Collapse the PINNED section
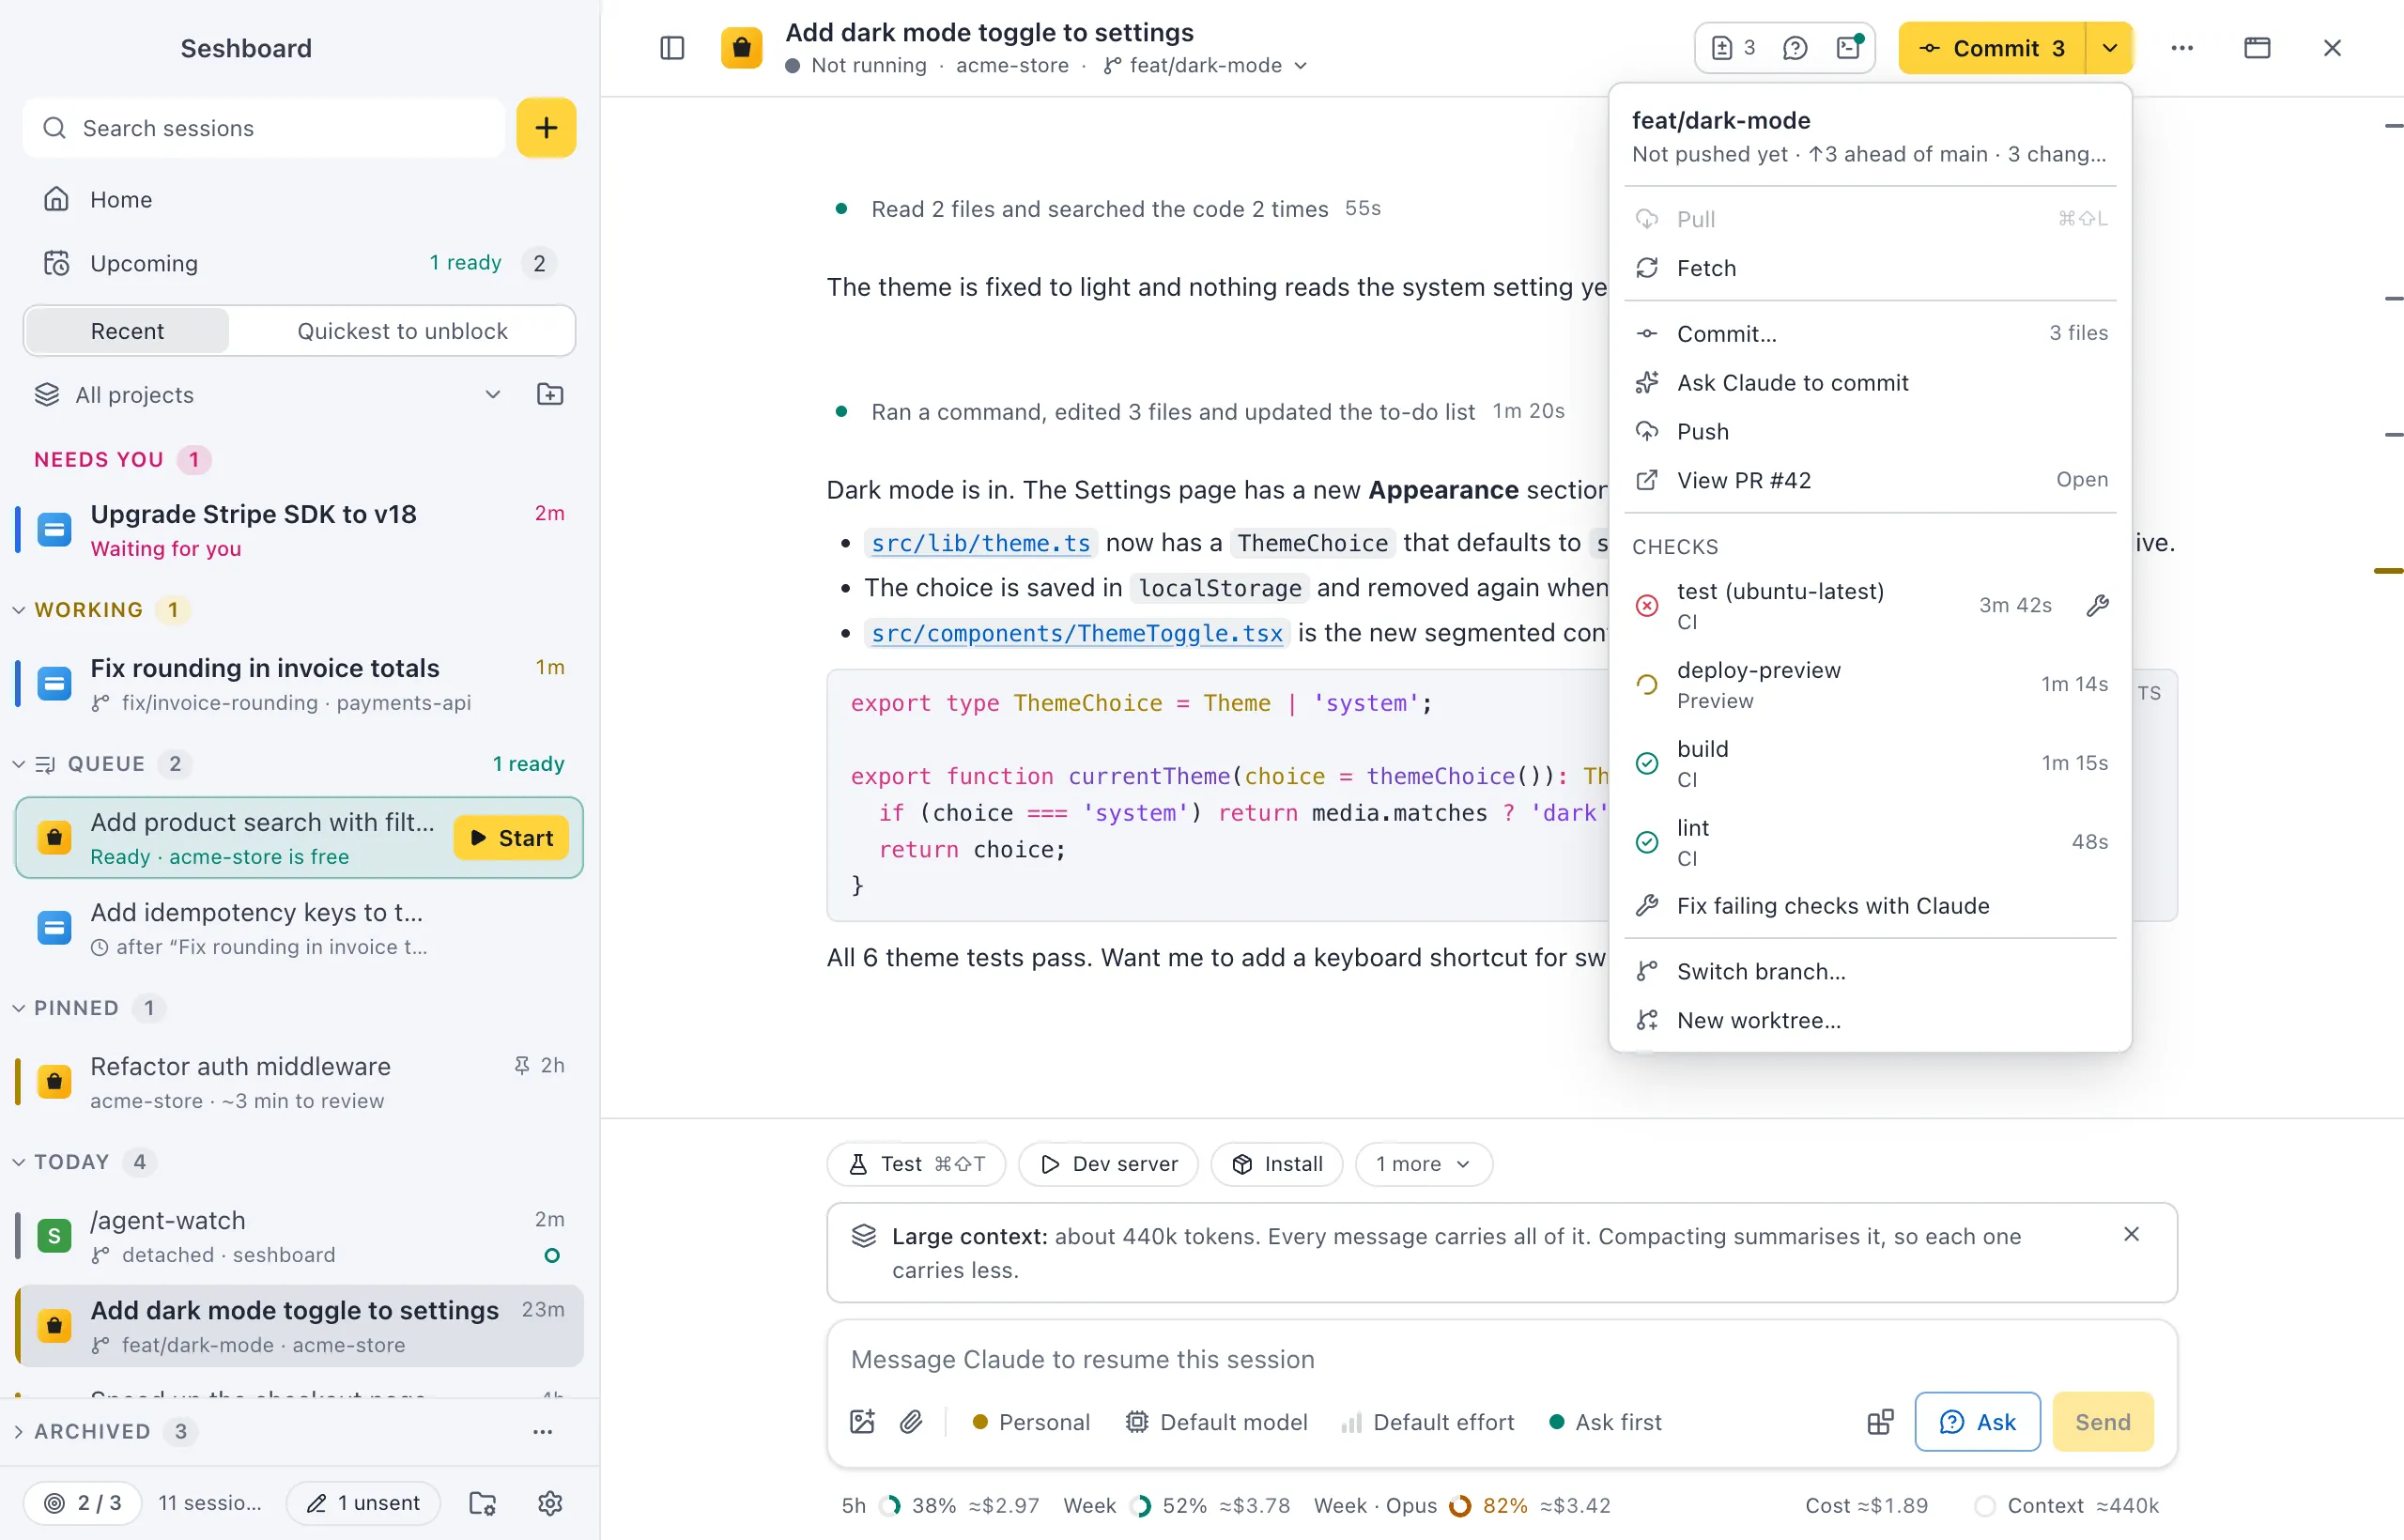This screenshot has width=2404, height=1540. pos(18,1008)
